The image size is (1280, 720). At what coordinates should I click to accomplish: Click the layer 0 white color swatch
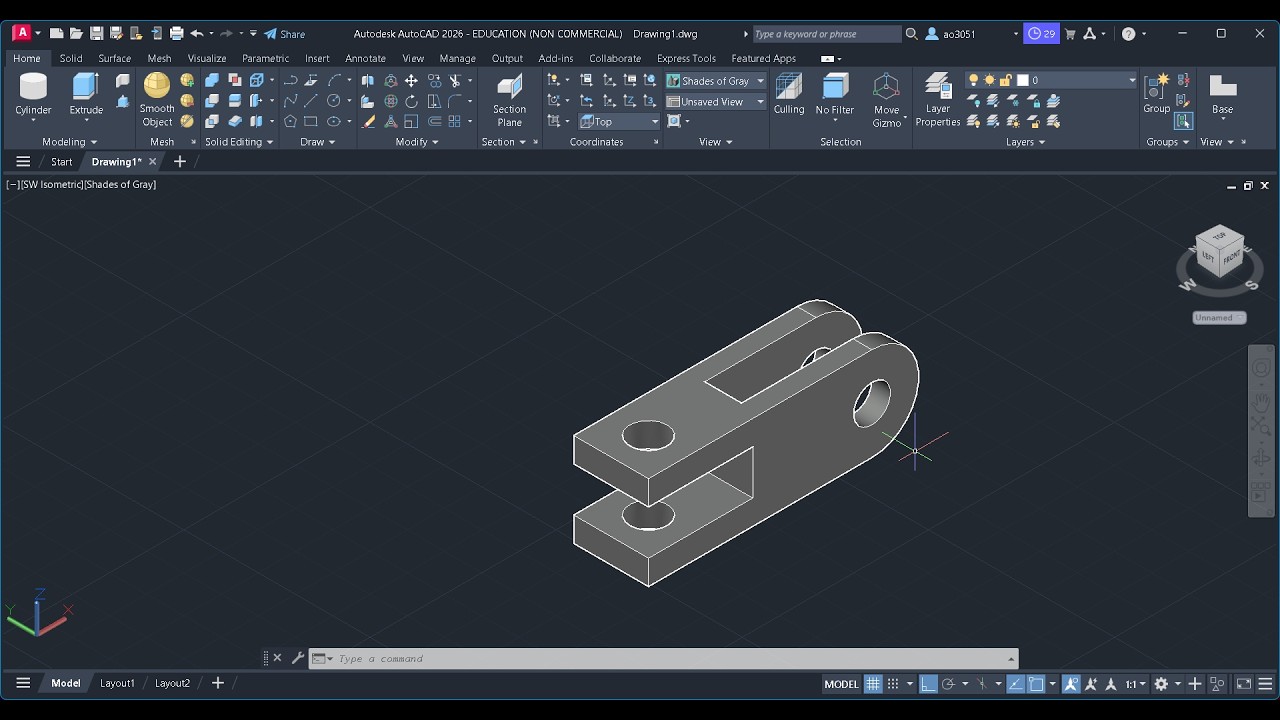pos(1022,80)
